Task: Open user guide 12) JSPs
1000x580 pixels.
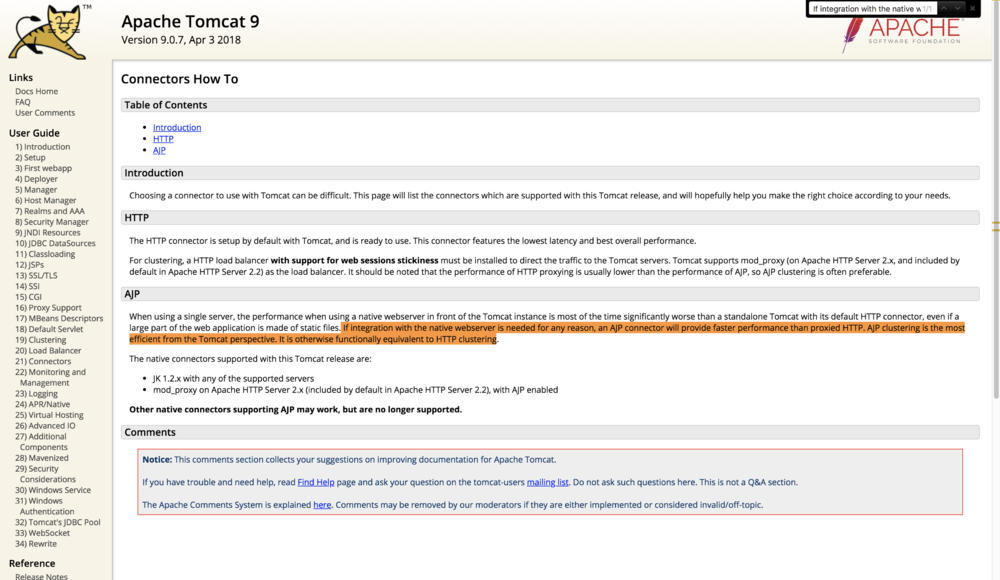Action: pos(30,265)
